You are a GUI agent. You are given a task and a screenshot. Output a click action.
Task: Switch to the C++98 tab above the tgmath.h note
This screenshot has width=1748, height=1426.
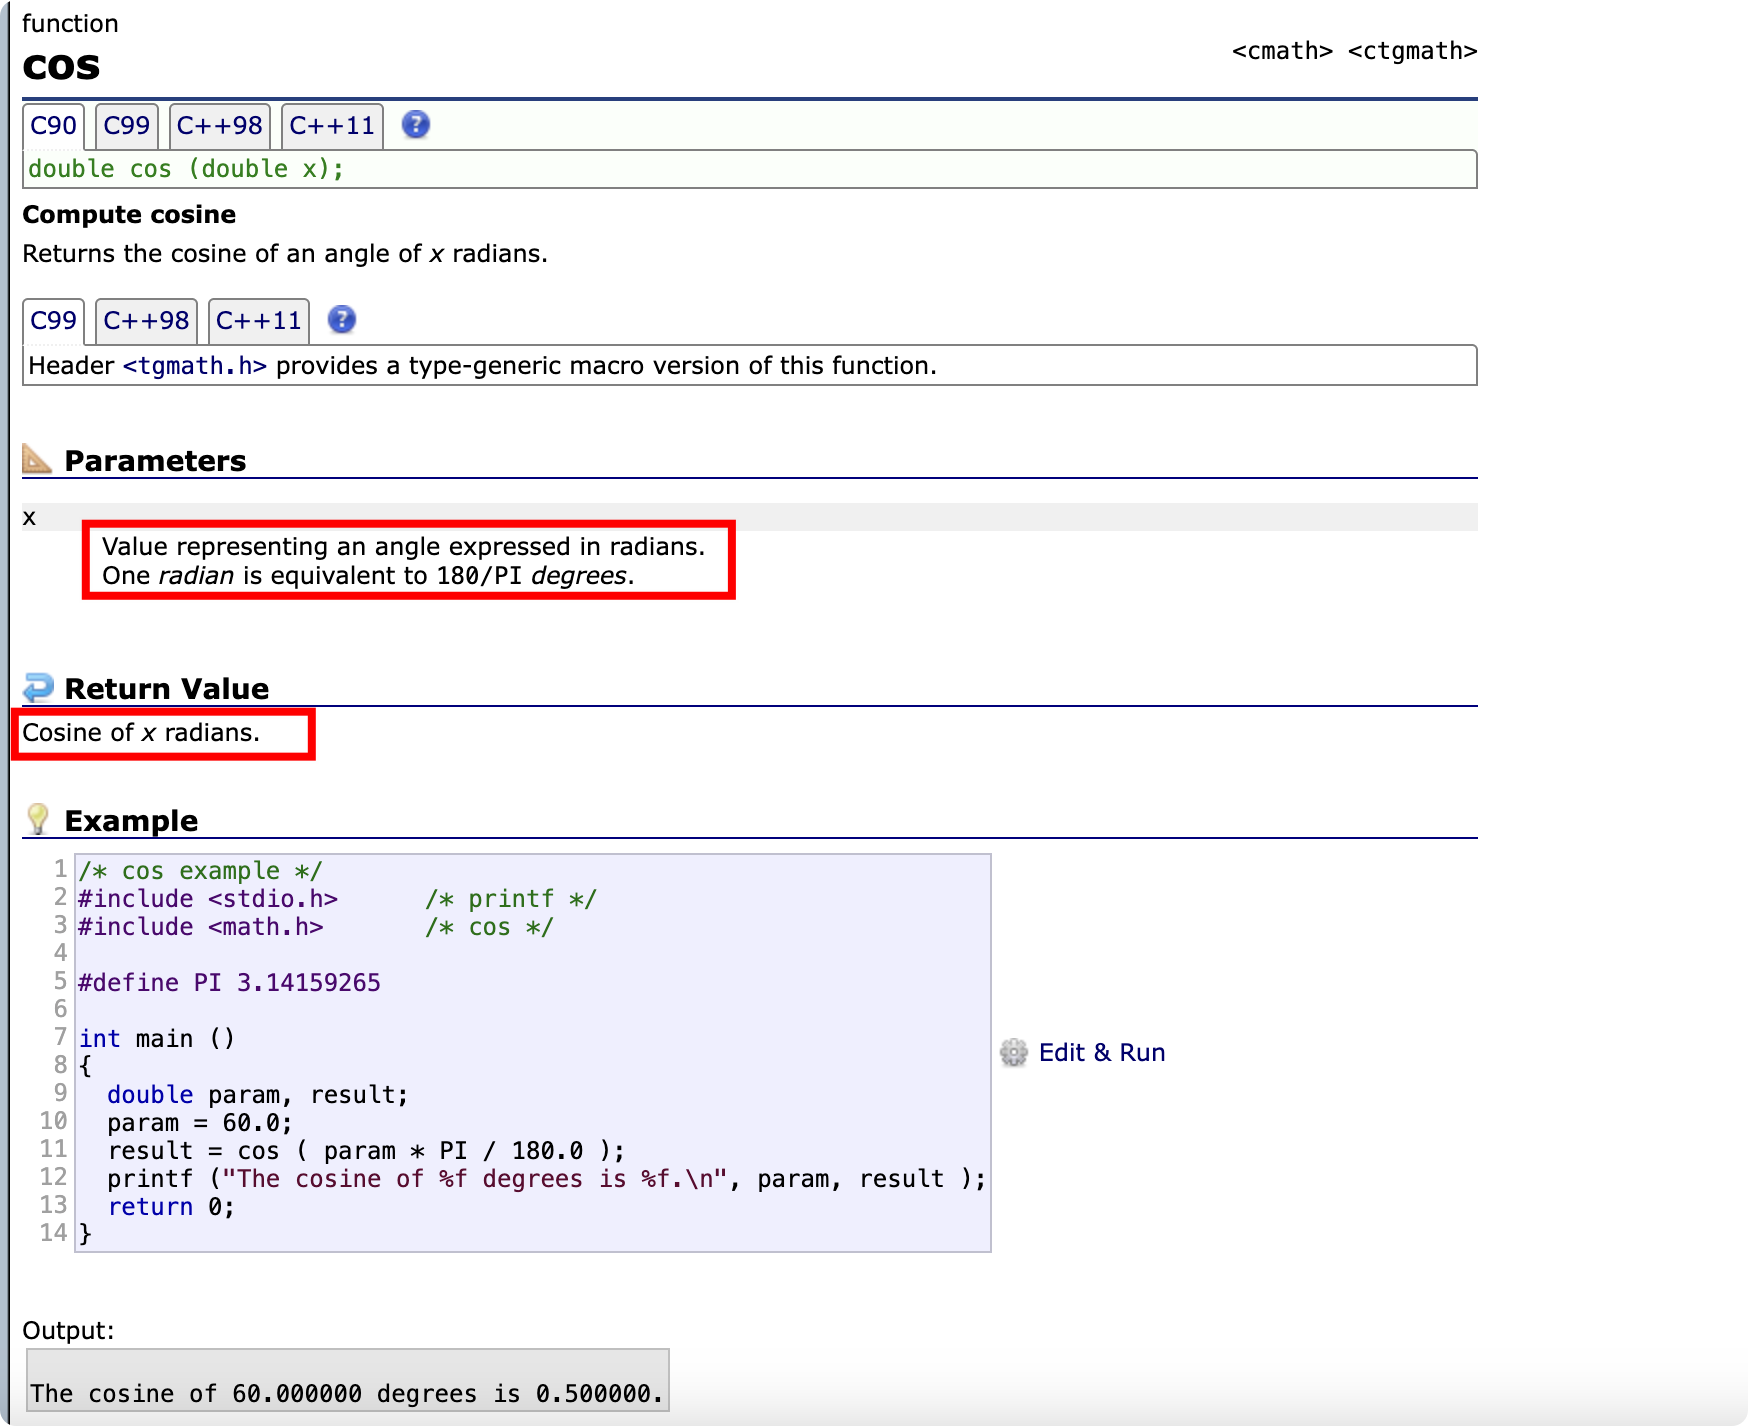point(146,321)
